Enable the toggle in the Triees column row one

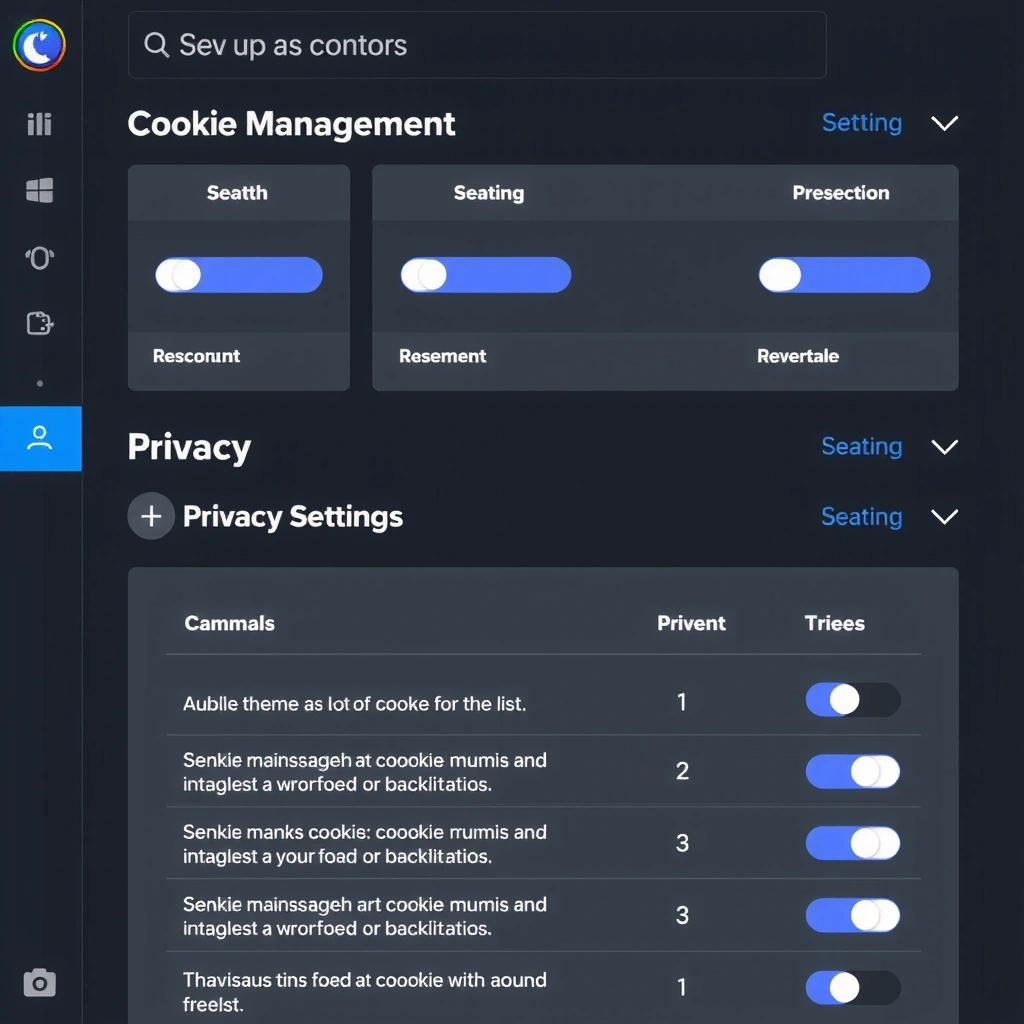[852, 700]
